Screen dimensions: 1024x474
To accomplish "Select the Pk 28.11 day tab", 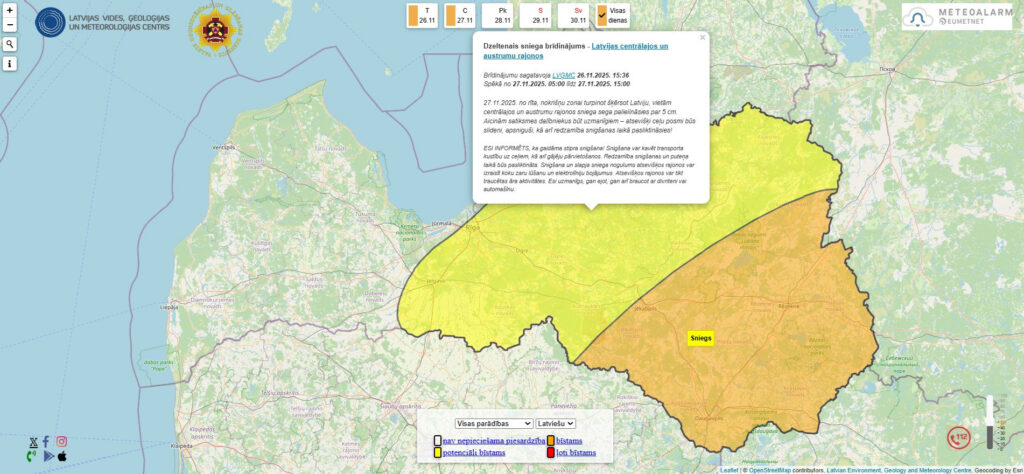I will point(502,15).
